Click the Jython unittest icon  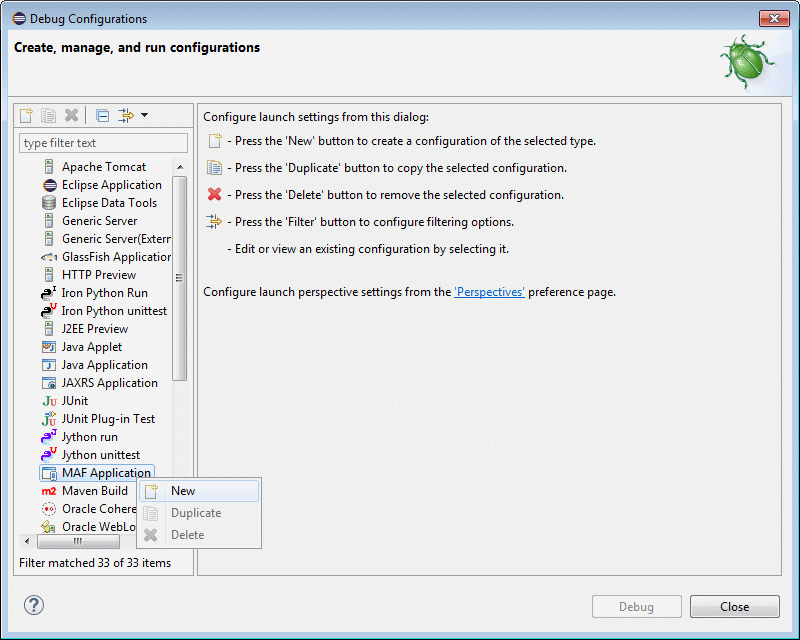(48, 455)
